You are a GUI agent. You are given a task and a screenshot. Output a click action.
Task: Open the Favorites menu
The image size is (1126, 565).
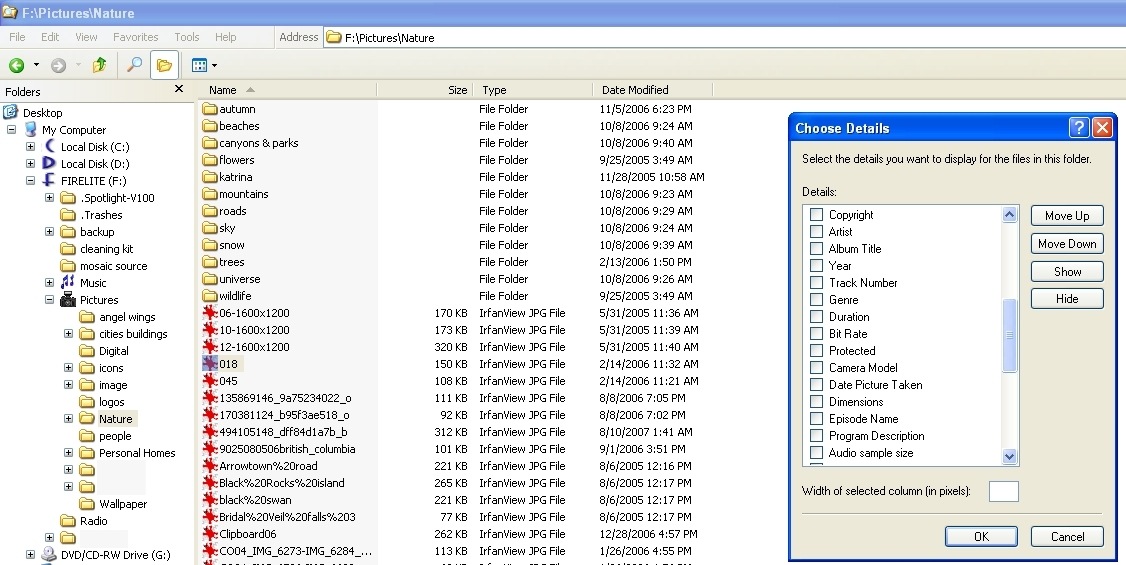tap(135, 37)
